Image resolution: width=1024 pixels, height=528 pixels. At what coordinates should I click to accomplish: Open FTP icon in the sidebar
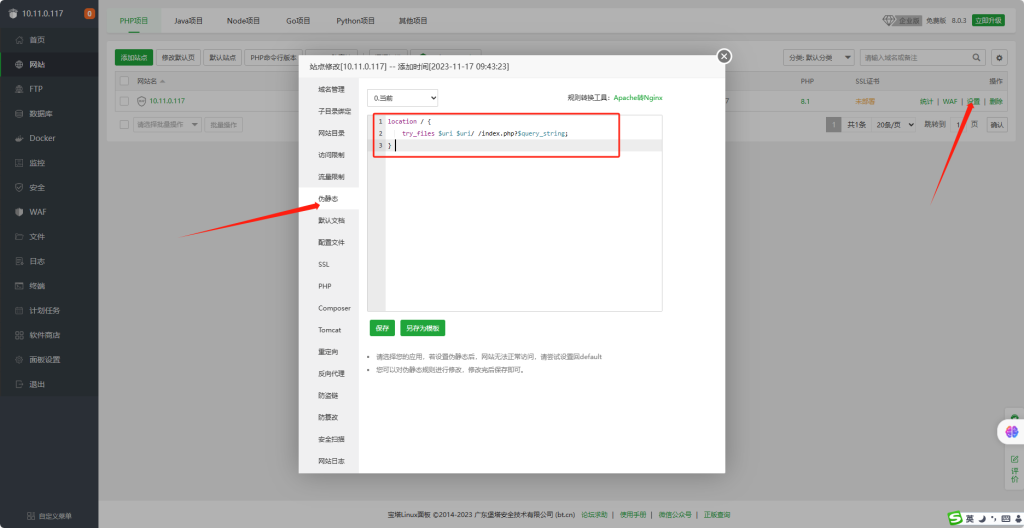(19, 89)
